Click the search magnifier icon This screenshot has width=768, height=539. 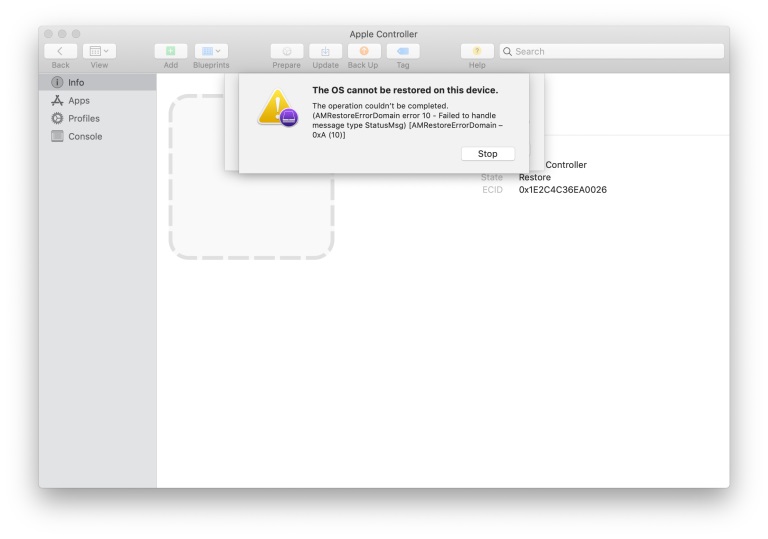point(507,51)
